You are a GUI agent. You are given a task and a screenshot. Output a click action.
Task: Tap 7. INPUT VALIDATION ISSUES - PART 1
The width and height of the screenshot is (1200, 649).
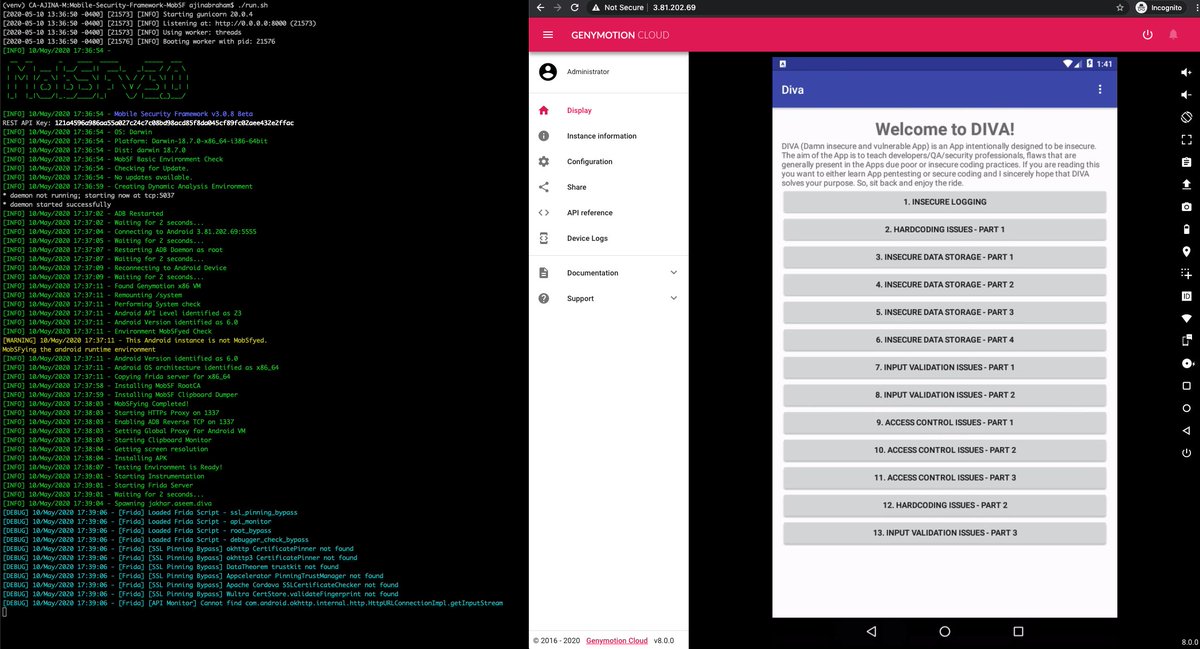pyautogui.click(x=945, y=367)
